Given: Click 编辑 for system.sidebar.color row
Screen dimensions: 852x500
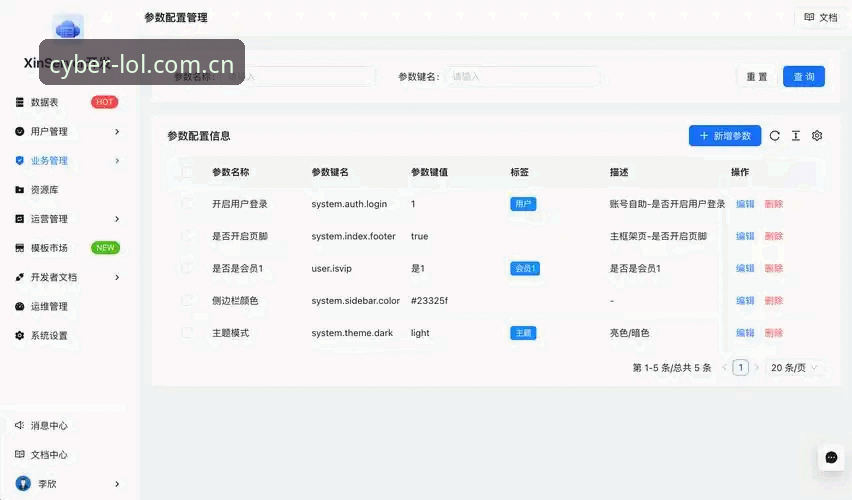Looking at the screenshot, I should (745, 301).
